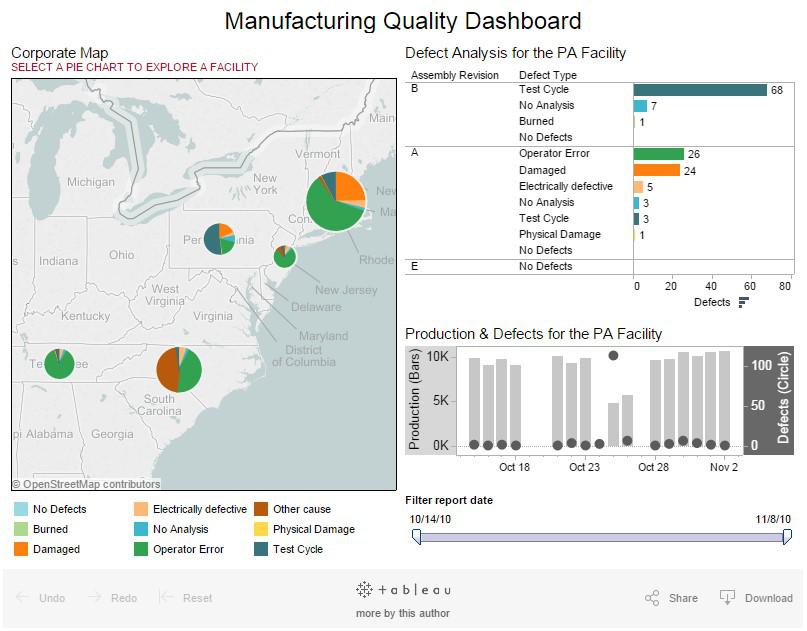Select the Tennessee pie chart
Screen dimensions: 807x631
[x=59, y=362]
